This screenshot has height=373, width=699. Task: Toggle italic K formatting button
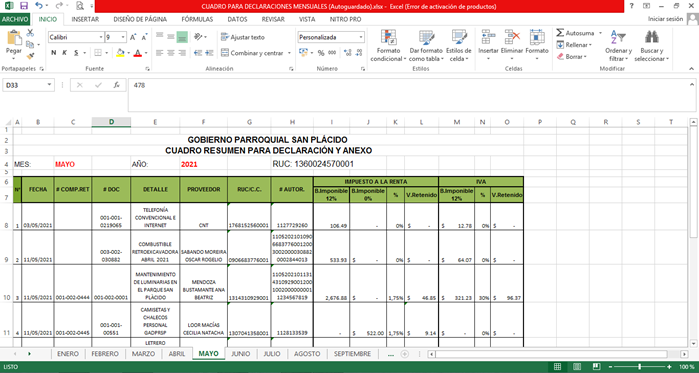click(x=65, y=53)
